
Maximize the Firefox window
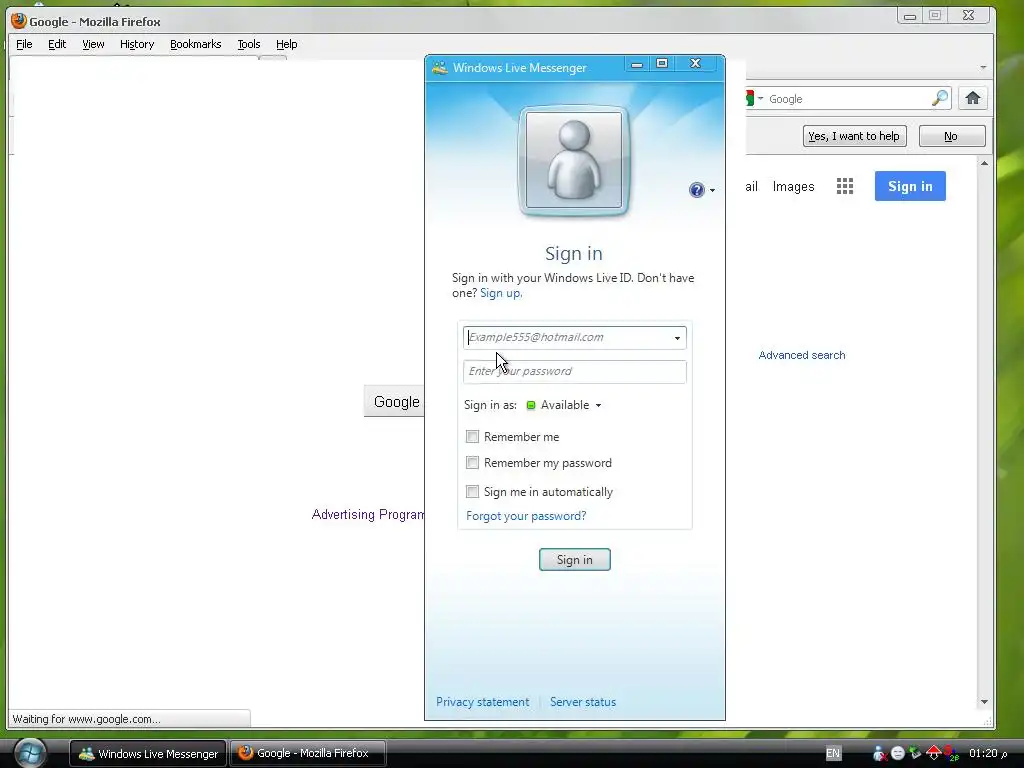(935, 16)
